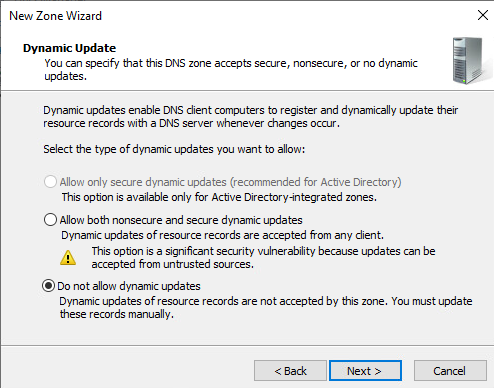This screenshot has width=494, height=388.
Task: Click the security vulnerability warning text
Action: pos(263,257)
